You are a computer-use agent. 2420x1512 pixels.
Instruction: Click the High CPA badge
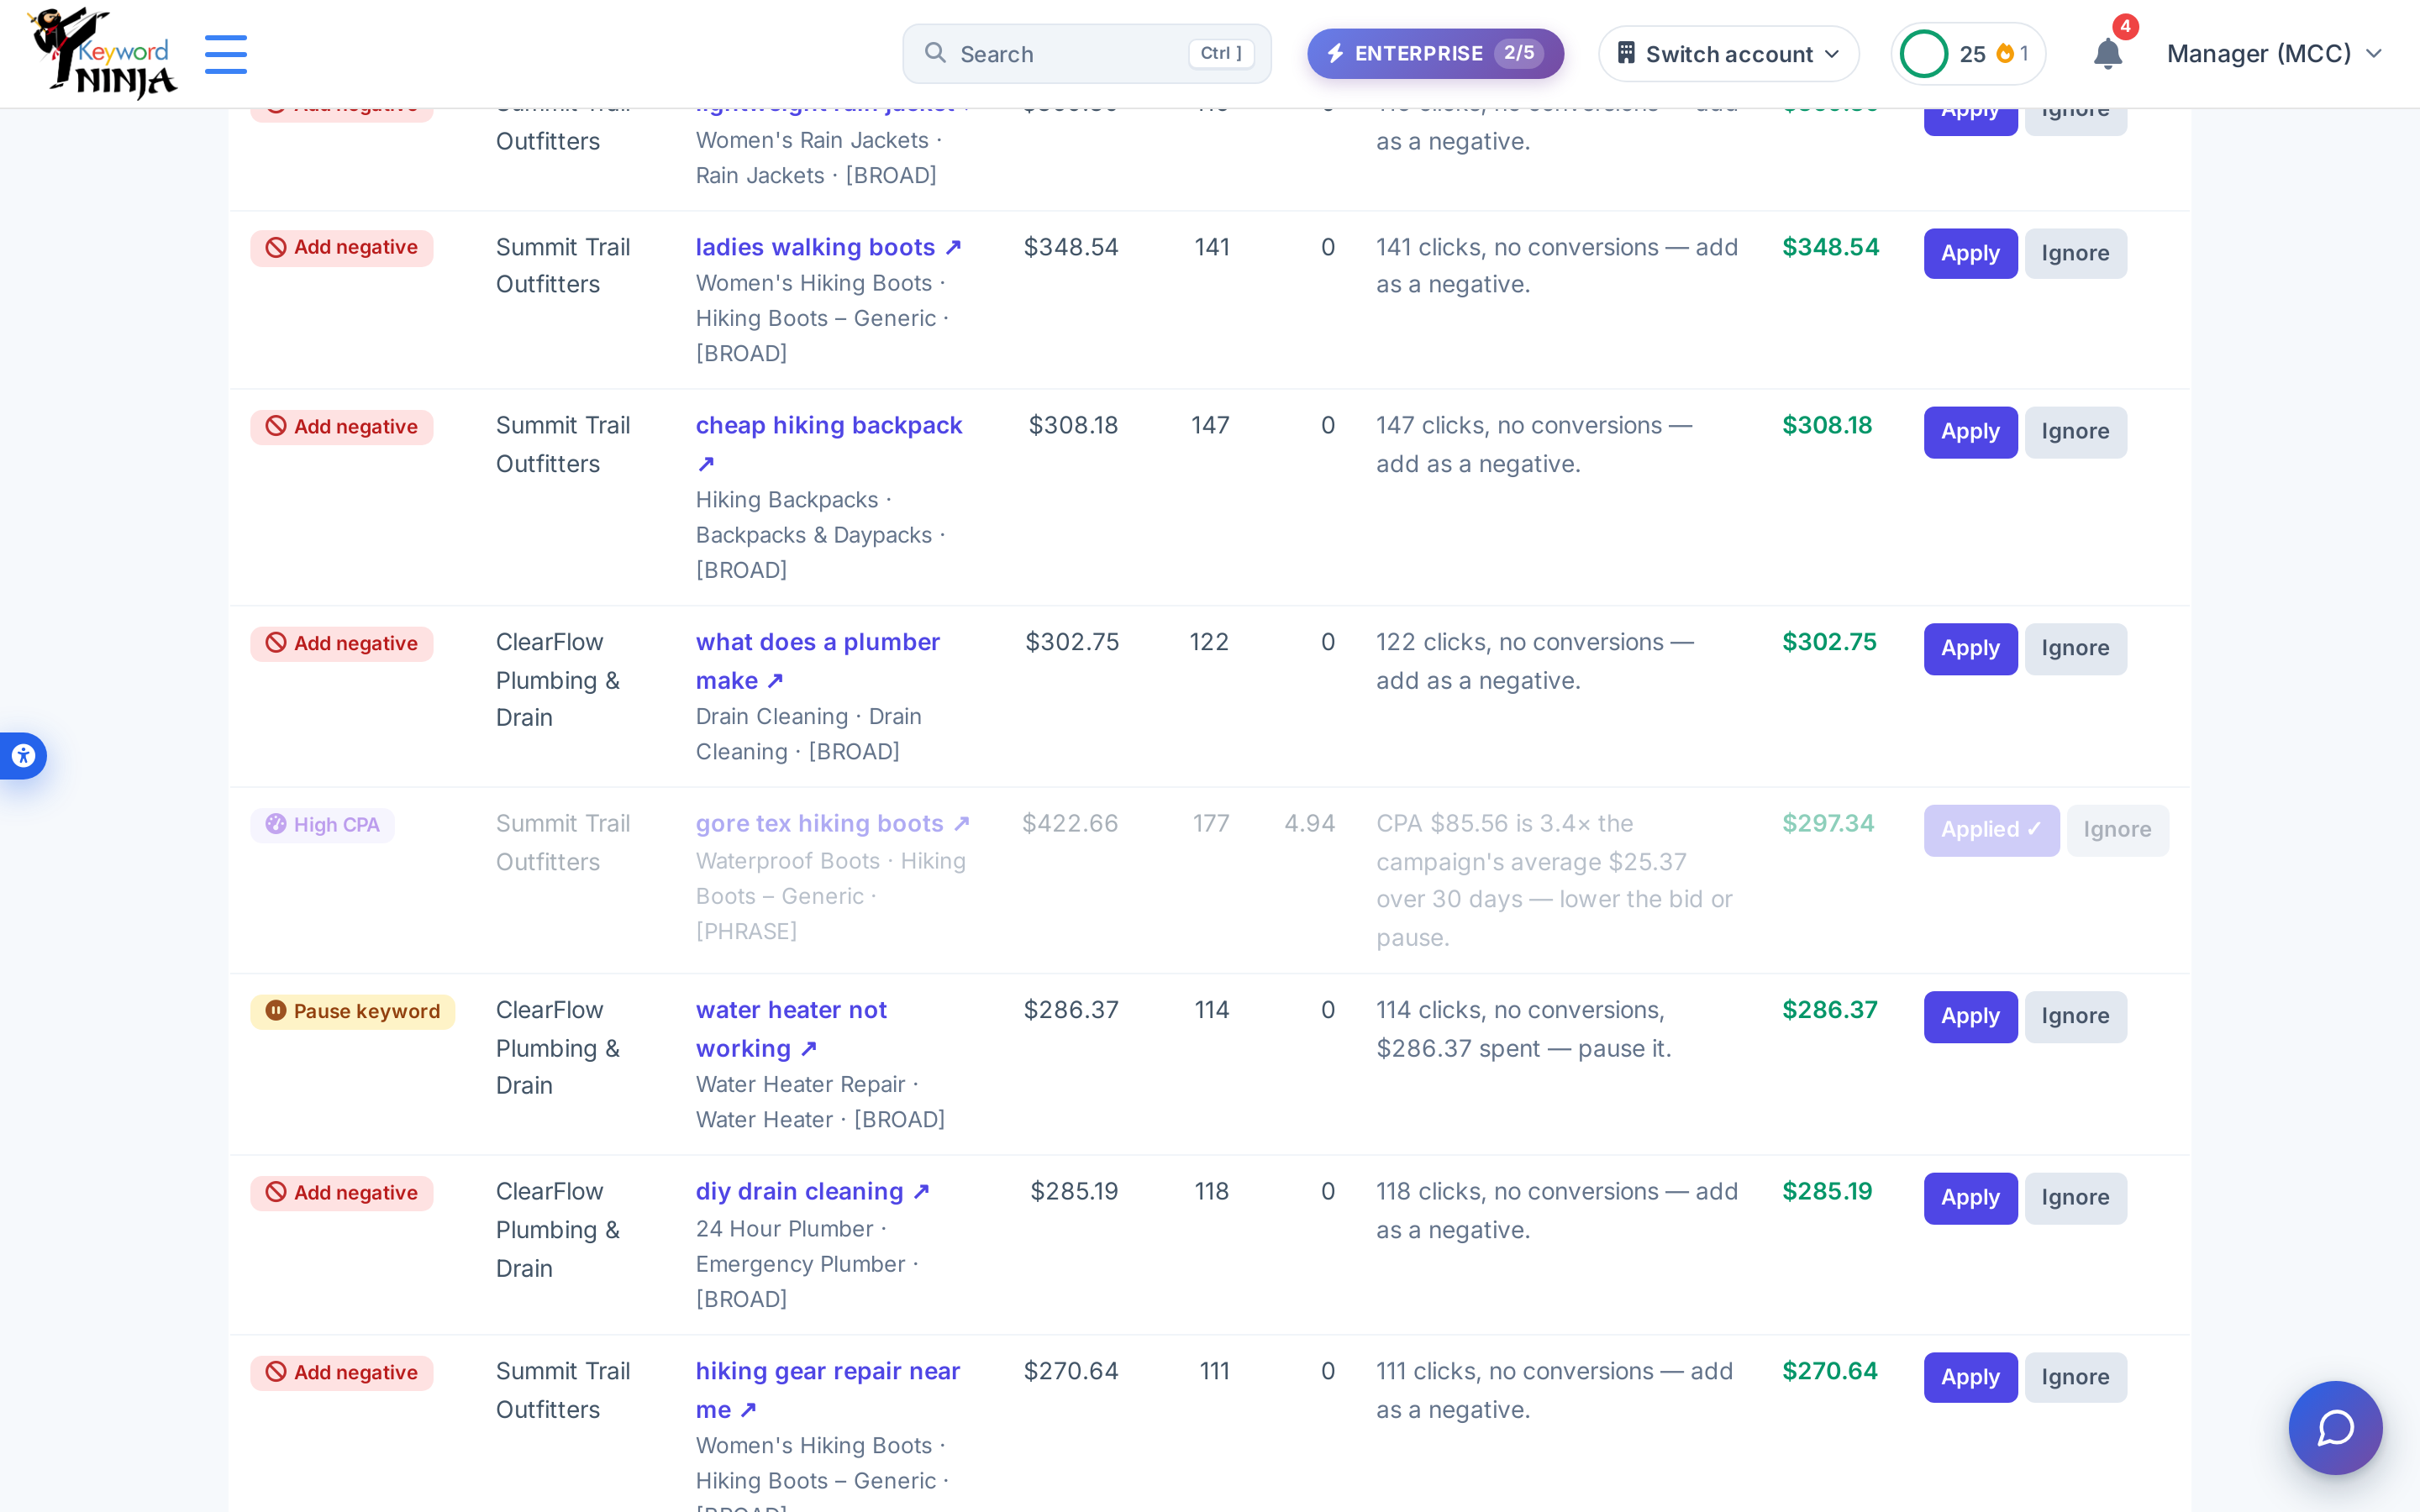click(x=322, y=825)
